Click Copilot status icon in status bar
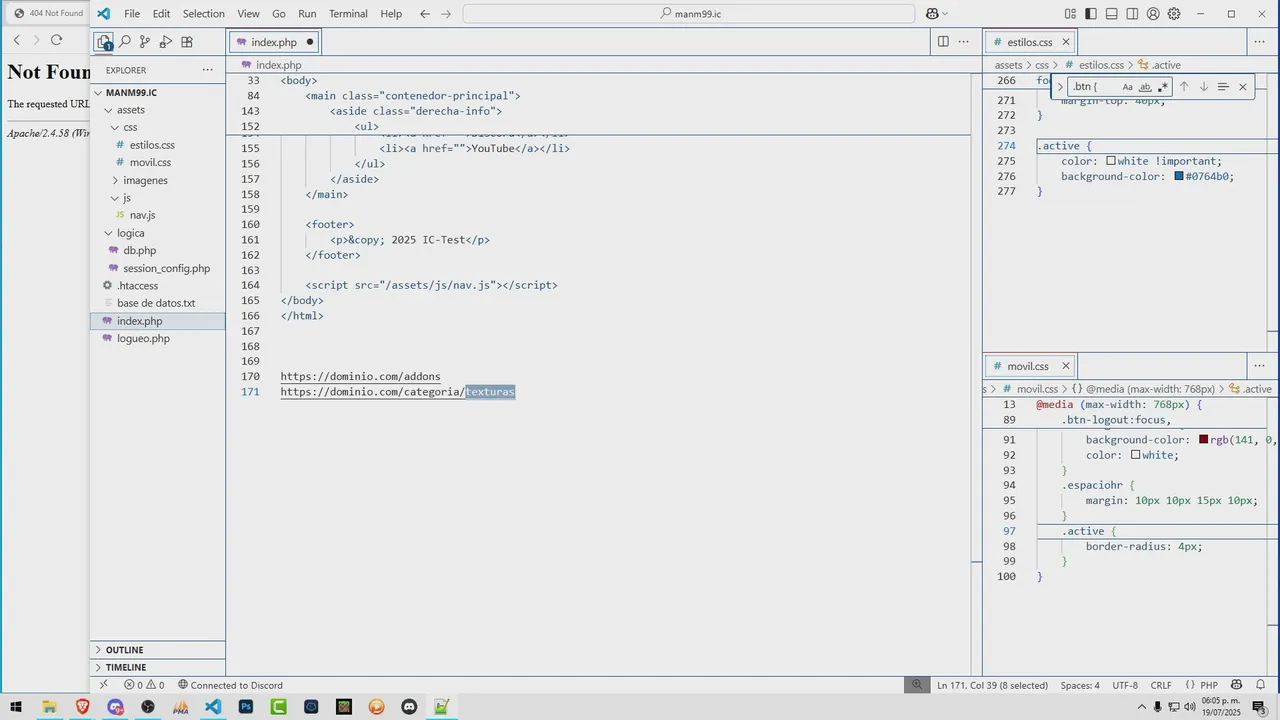The height and width of the screenshot is (720, 1280). 1237,685
